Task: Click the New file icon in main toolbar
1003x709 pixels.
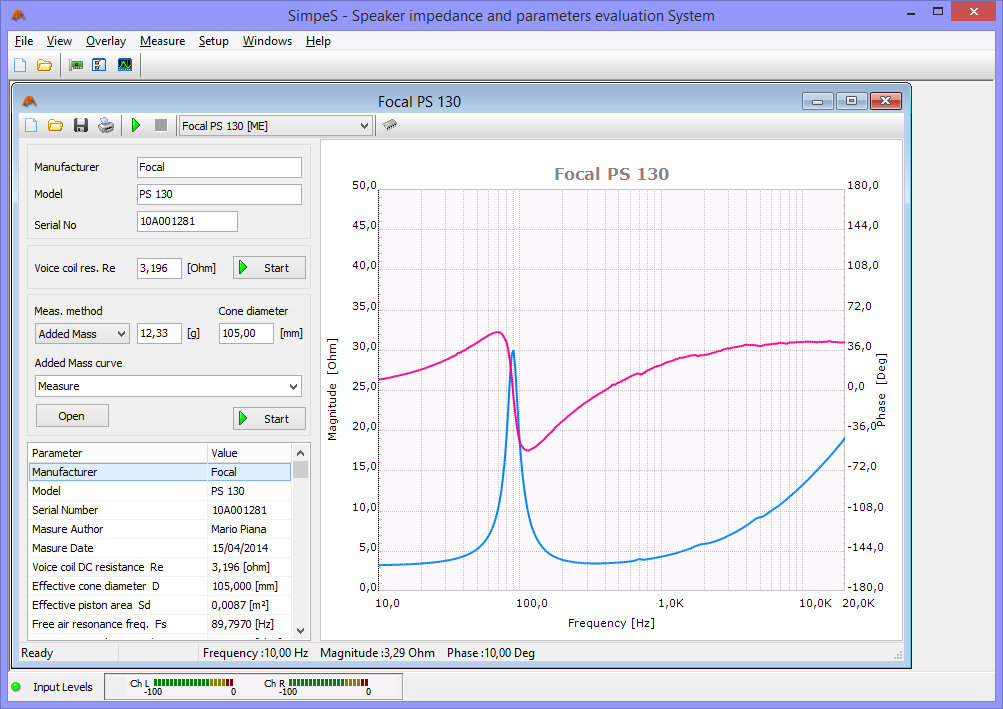Action: (20, 65)
